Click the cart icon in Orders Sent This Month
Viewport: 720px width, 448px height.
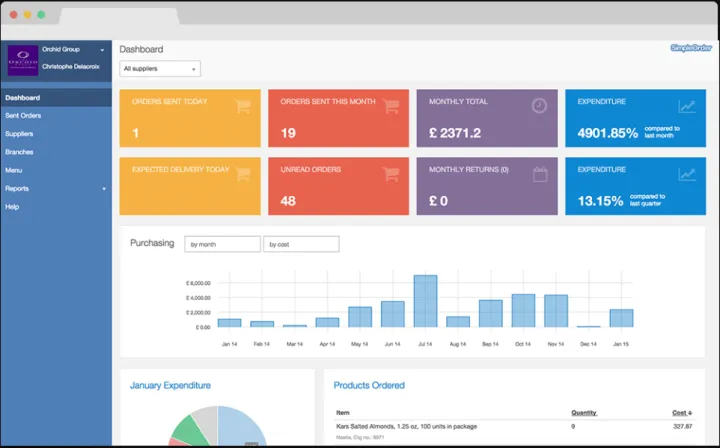point(390,106)
